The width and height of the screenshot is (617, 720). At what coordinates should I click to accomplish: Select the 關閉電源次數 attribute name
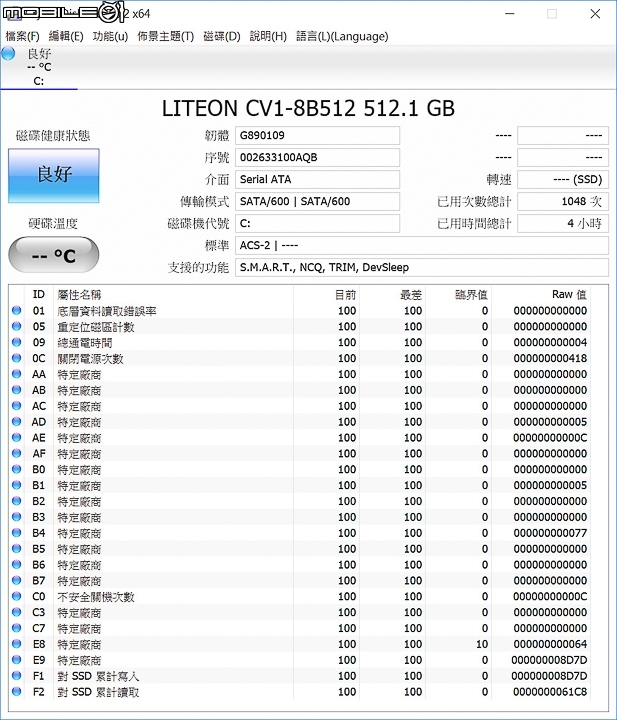click(90, 359)
